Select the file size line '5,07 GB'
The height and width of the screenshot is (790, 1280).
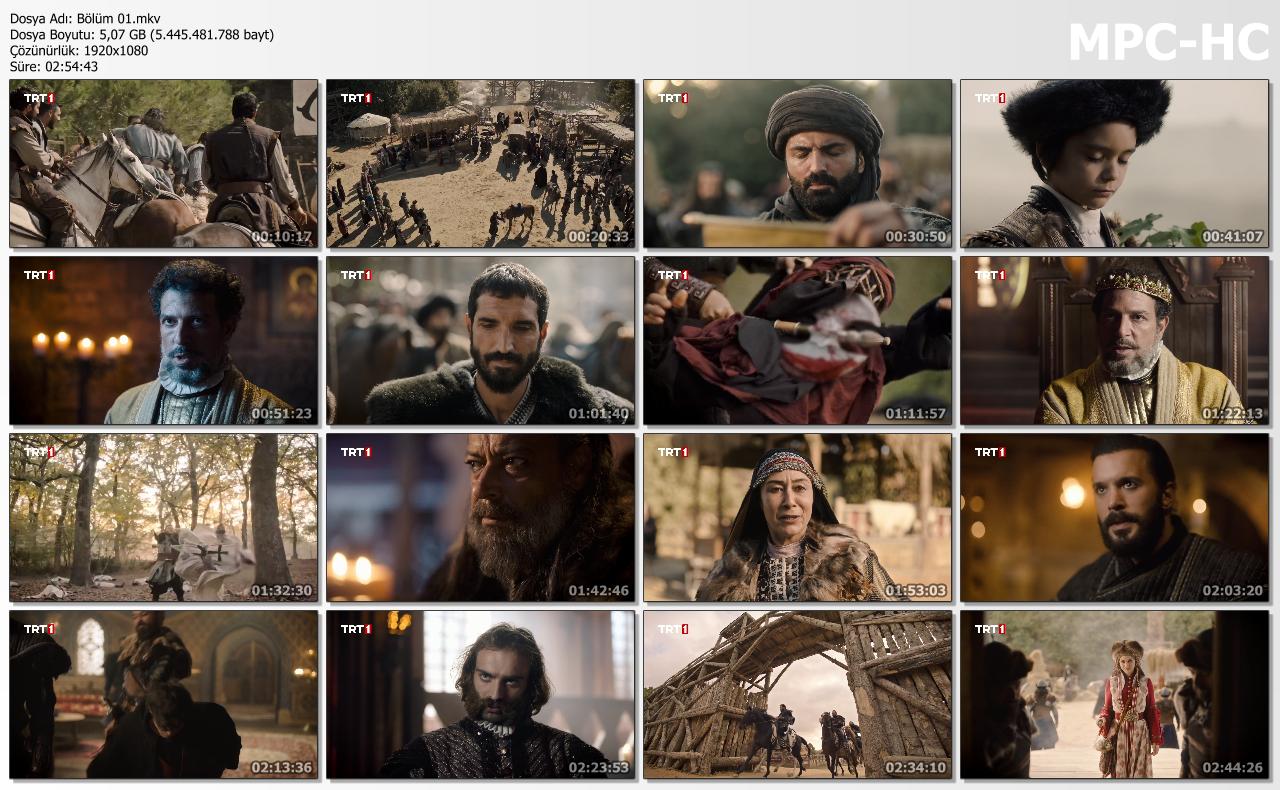tap(121, 35)
